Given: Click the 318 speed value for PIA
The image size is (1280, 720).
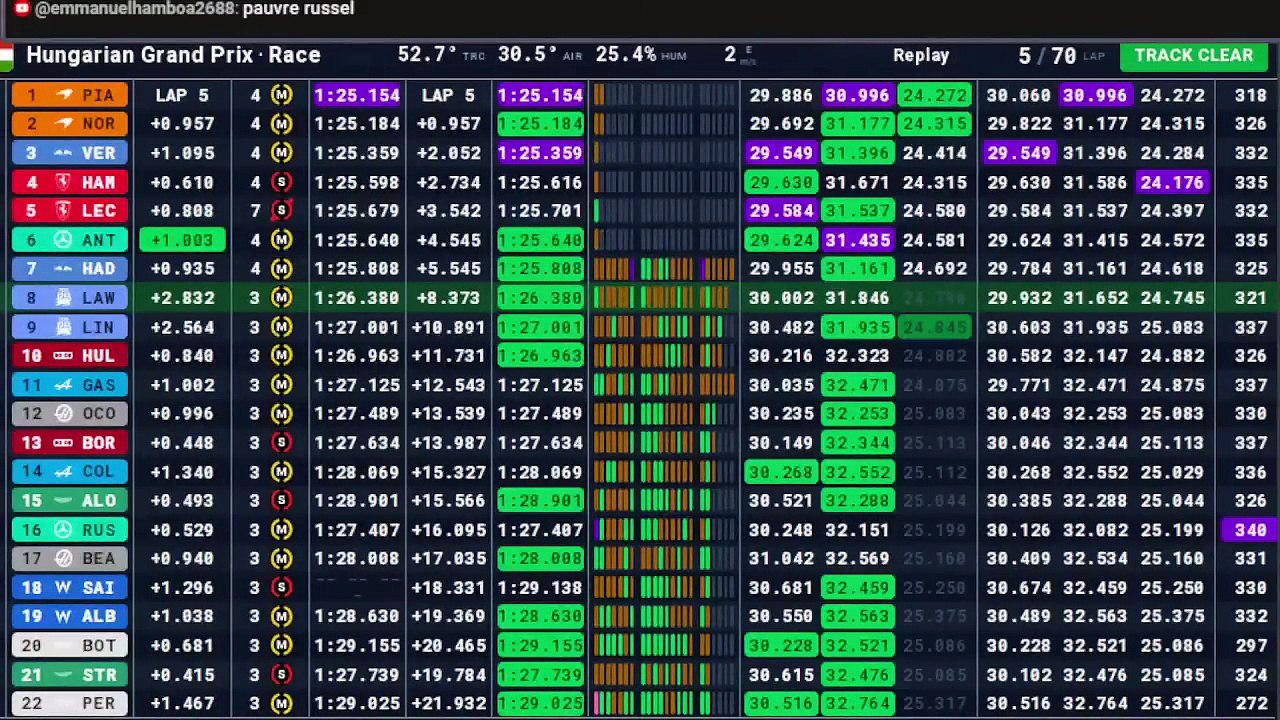Looking at the screenshot, I should [x=1250, y=95].
